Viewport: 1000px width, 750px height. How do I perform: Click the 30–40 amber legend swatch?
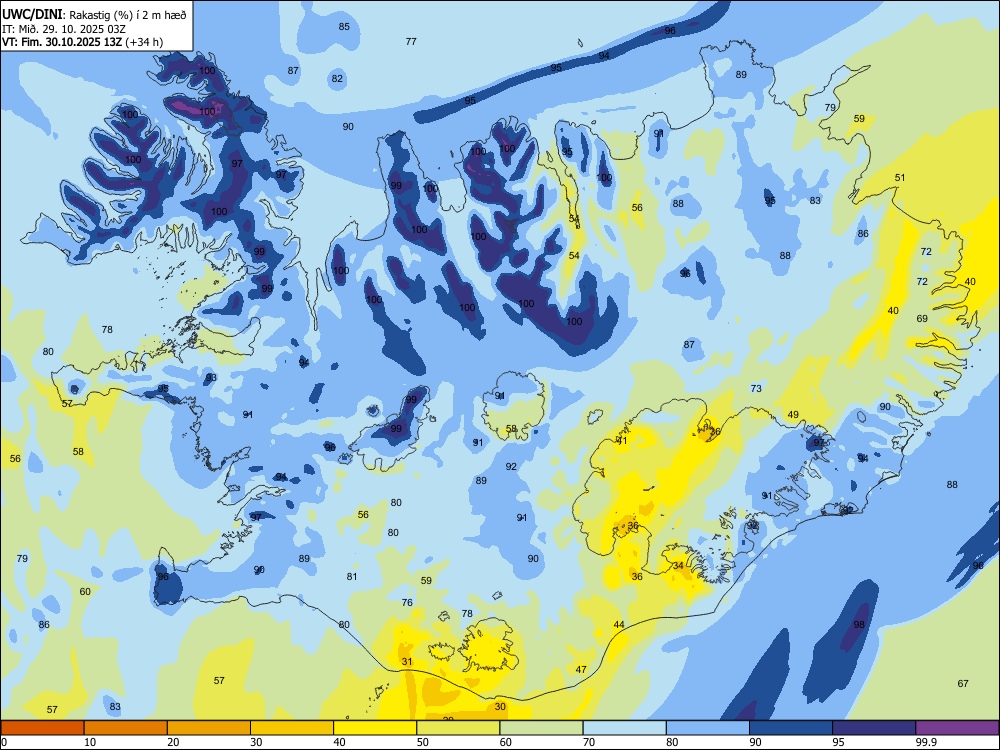pyautogui.click(x=292, y=728)
